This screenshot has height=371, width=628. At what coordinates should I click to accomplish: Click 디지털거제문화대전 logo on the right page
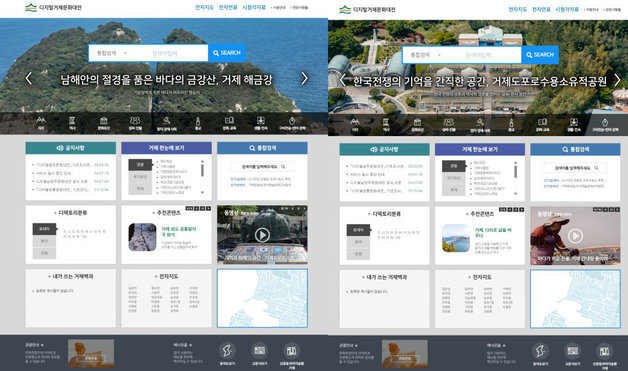click(366, 10)
